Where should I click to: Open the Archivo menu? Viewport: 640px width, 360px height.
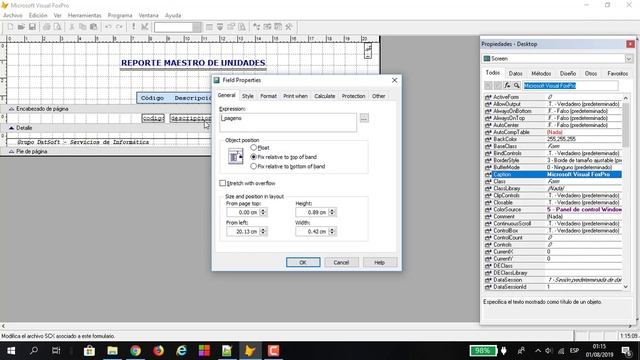pyautogui.click(x=13, y=16)
